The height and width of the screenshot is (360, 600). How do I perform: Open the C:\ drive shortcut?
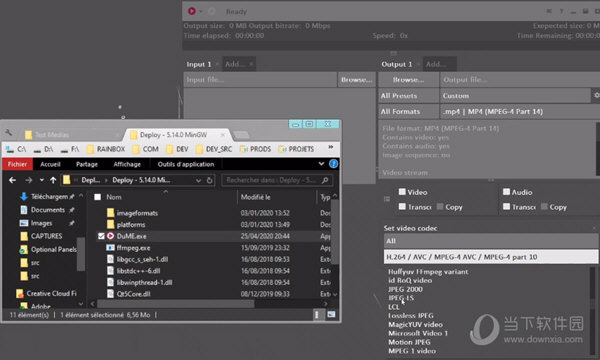coord(16,149)
